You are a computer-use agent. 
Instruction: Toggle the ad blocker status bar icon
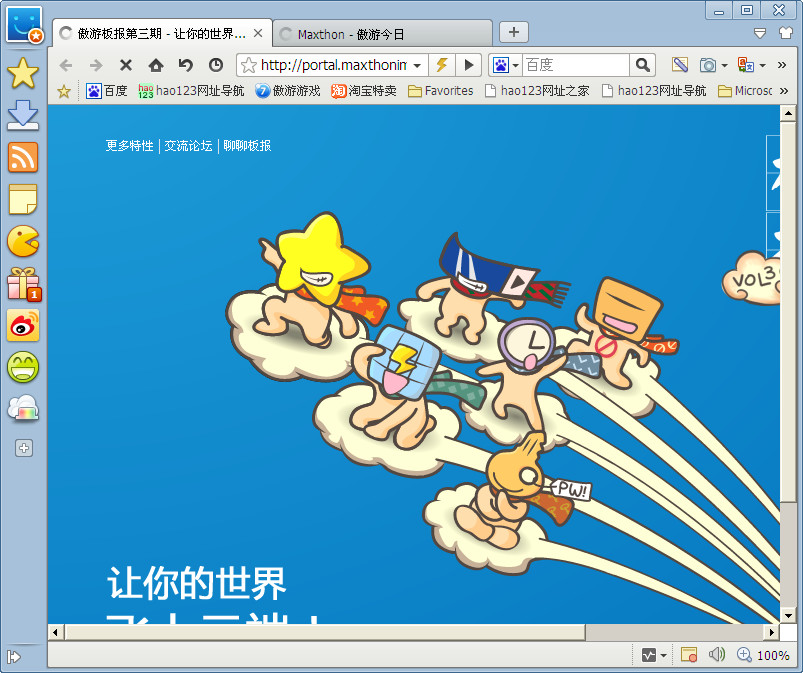[689, 655]
